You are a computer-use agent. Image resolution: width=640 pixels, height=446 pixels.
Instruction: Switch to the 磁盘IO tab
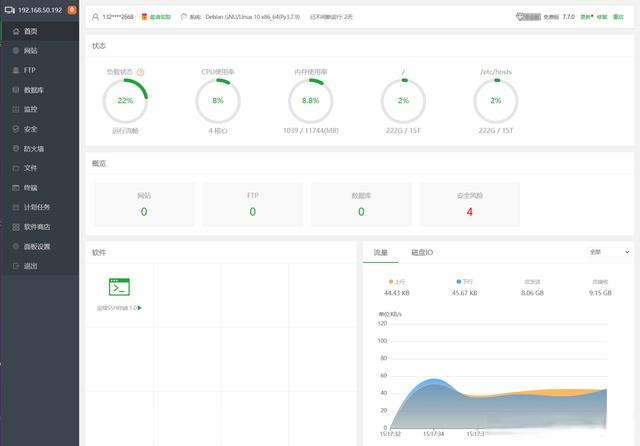(422, 253)
